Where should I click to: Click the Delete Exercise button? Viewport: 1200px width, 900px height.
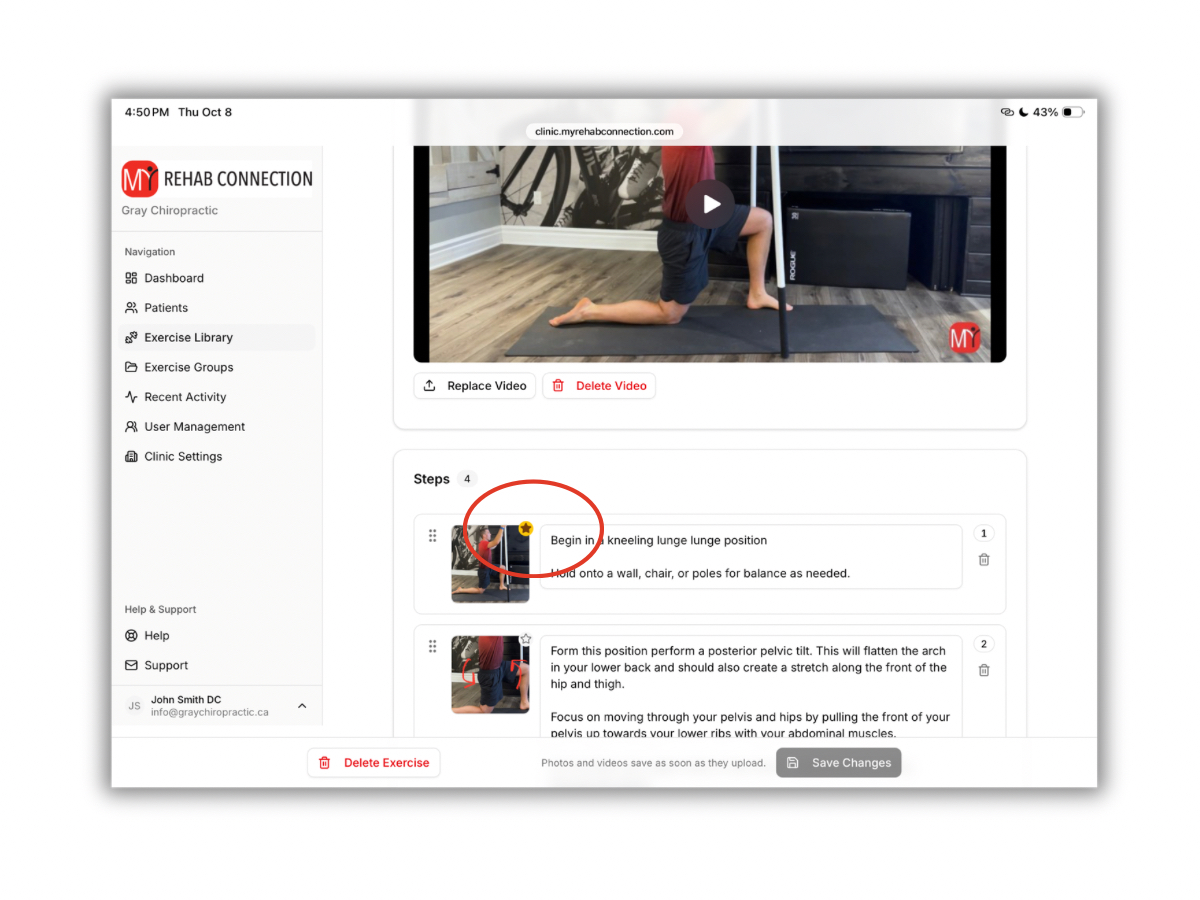coord(374,763)
